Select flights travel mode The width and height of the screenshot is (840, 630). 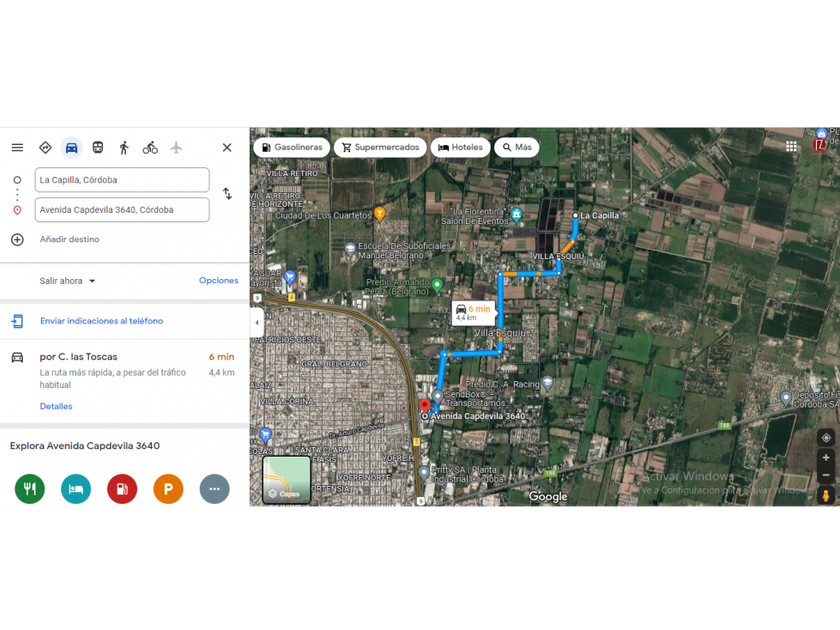click(176, 147)
